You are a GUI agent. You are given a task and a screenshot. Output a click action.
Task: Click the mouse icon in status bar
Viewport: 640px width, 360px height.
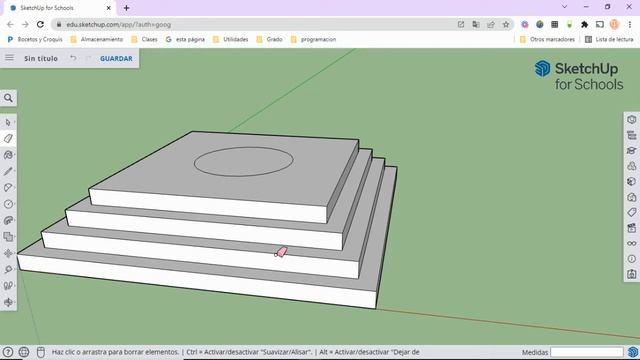click(x=40, y=352)
